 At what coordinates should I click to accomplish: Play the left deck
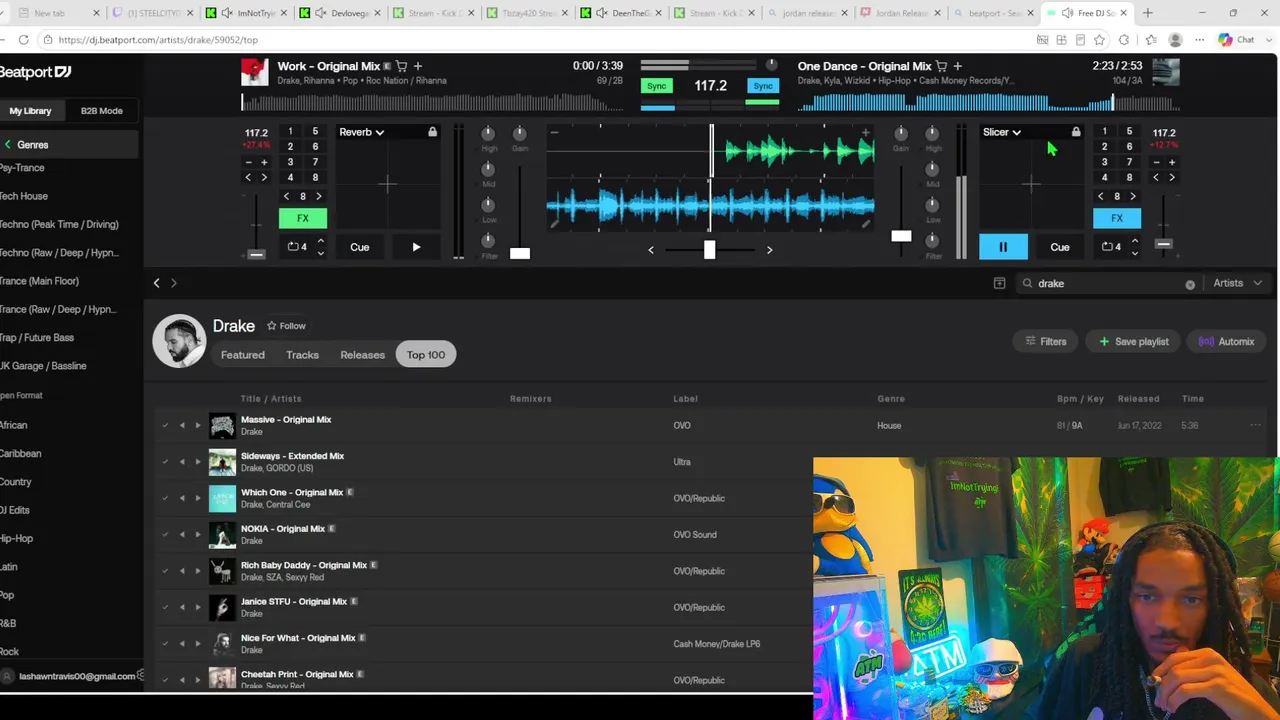pos(416,247)
